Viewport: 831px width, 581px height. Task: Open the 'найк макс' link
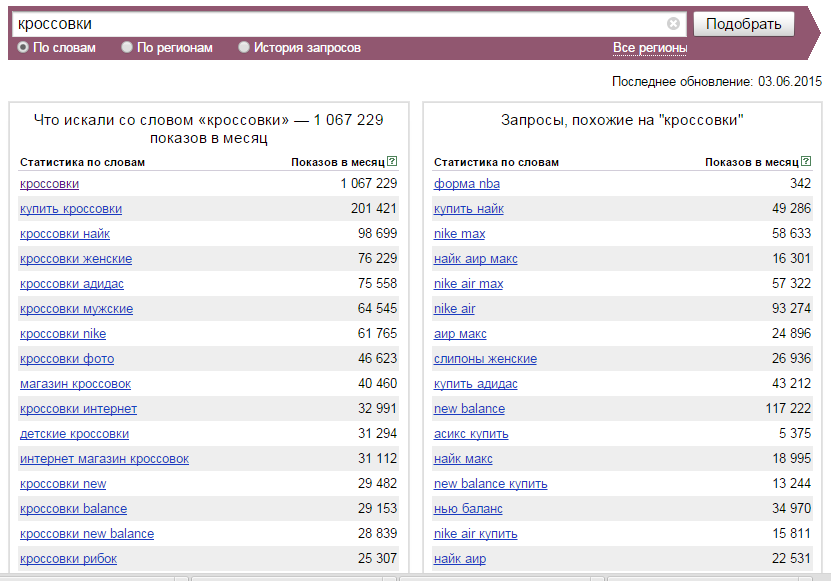(463, 459)
